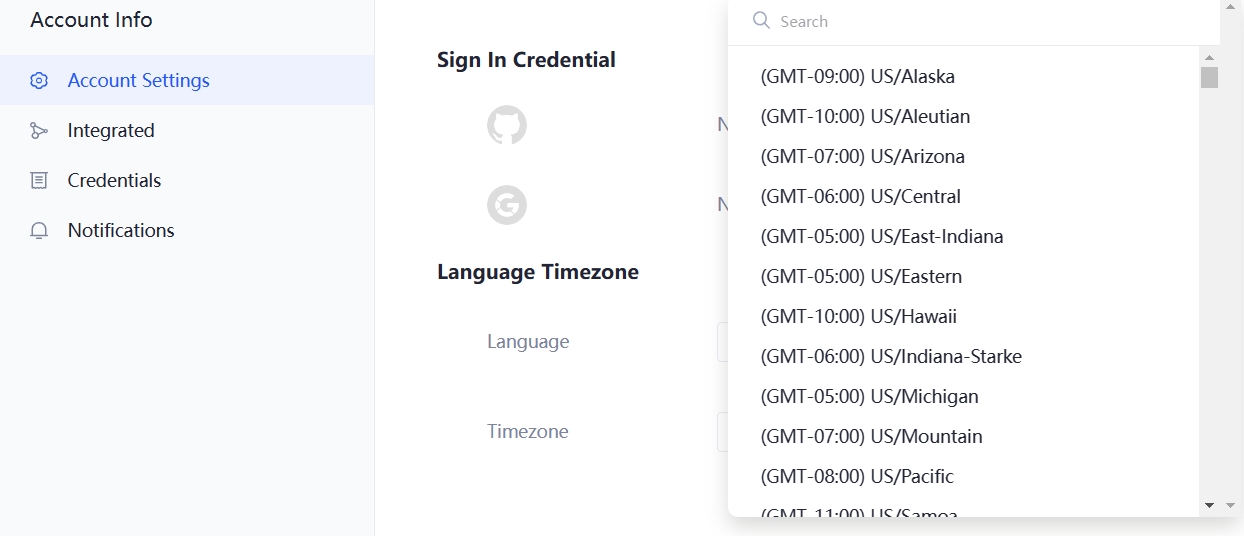Screen dimensions: 1244x536
Task: Choose US/Hawaii from timezone list
Action: click(858, 317)
